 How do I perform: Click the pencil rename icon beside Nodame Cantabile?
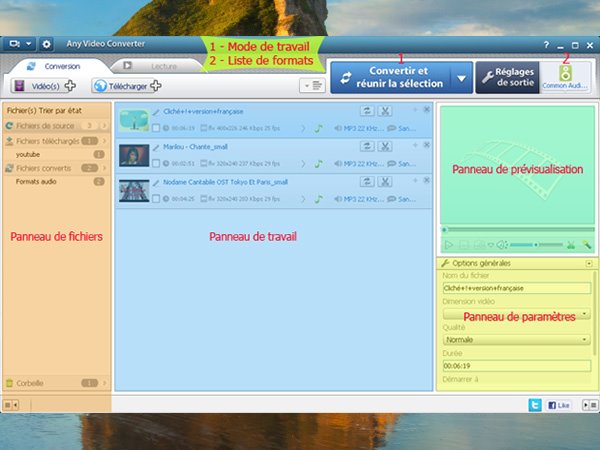click(156, 181)
